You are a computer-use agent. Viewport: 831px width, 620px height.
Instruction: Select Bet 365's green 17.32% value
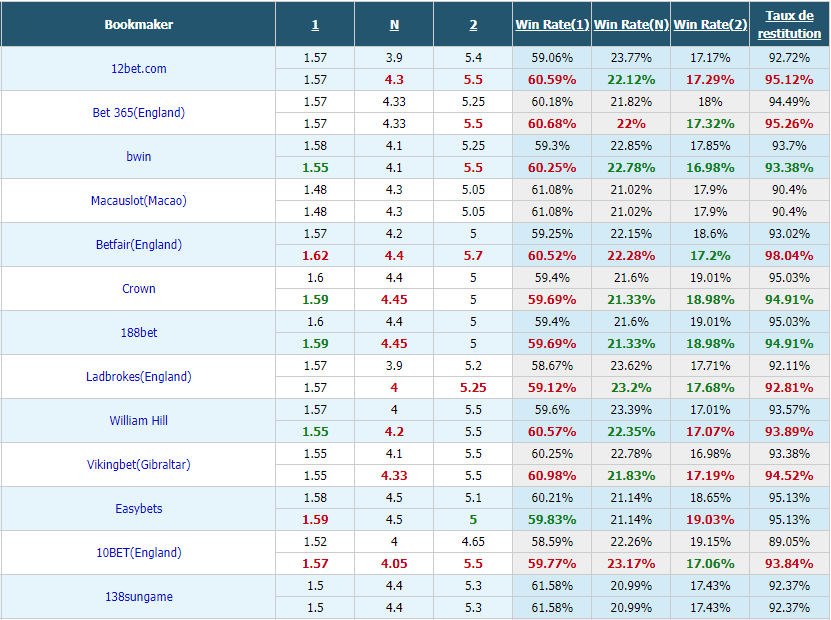(x=710, y=123)
